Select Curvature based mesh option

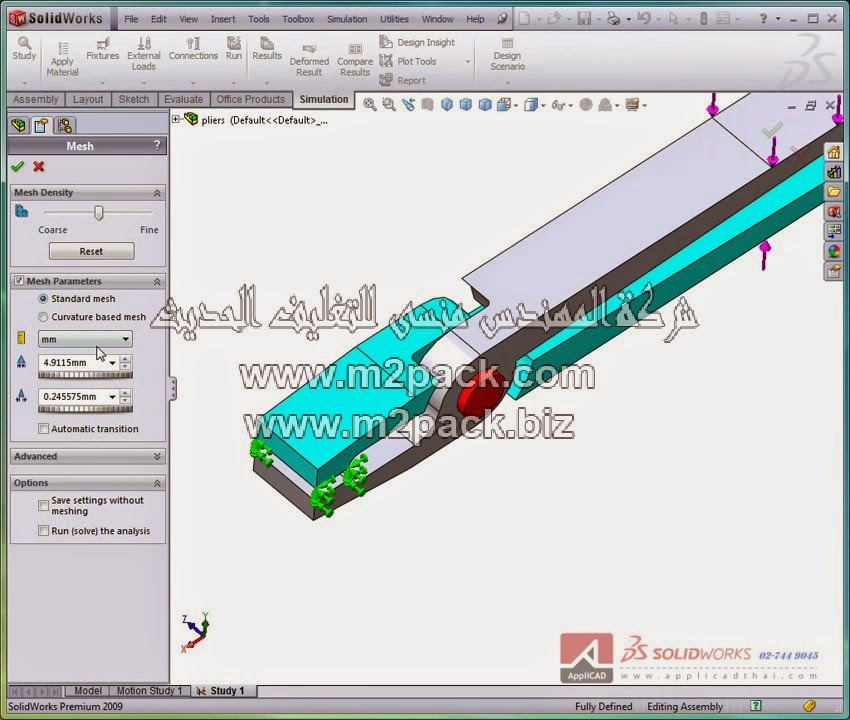pos(43,317)
